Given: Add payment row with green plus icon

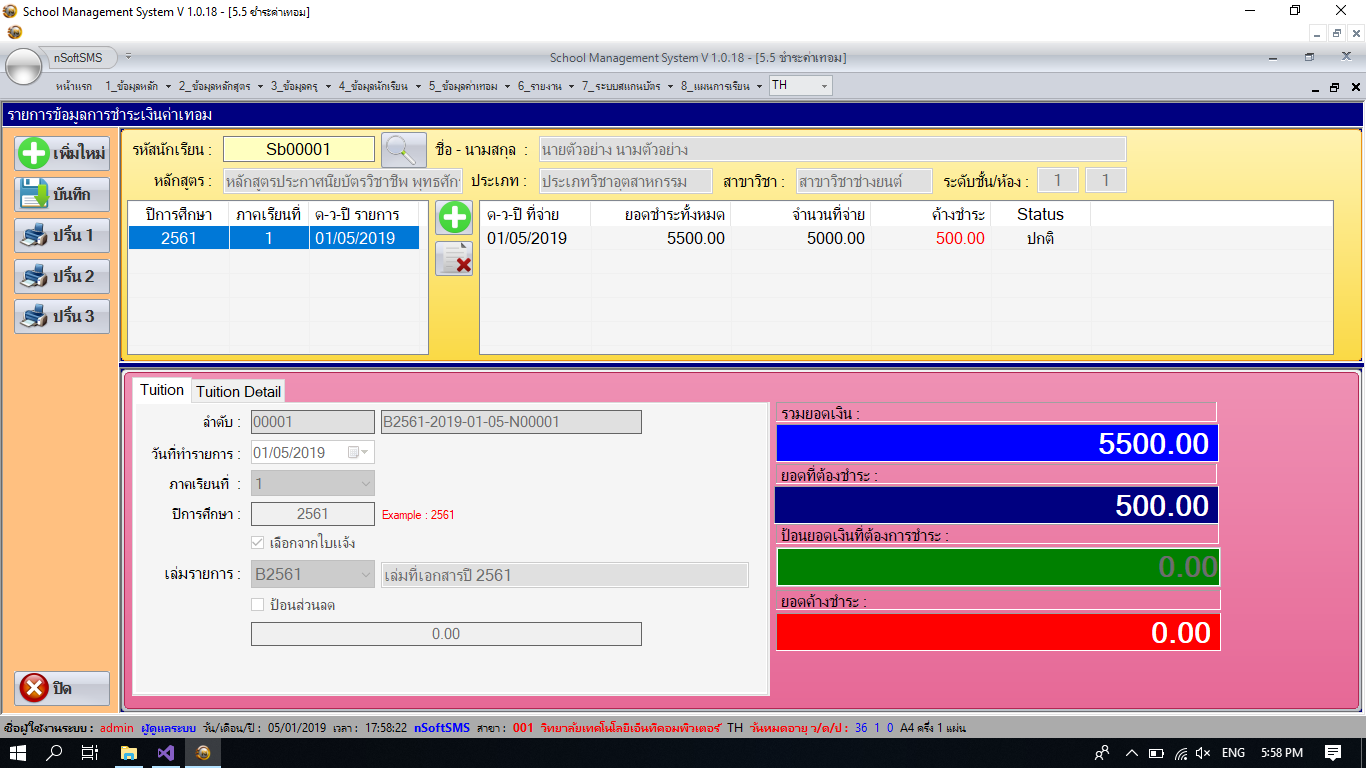Looking at the screenshot, I should pos(454,218).
